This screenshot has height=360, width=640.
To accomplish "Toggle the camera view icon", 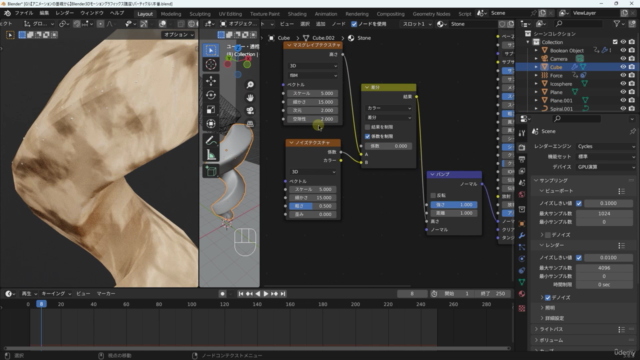I will pos(250,111).
